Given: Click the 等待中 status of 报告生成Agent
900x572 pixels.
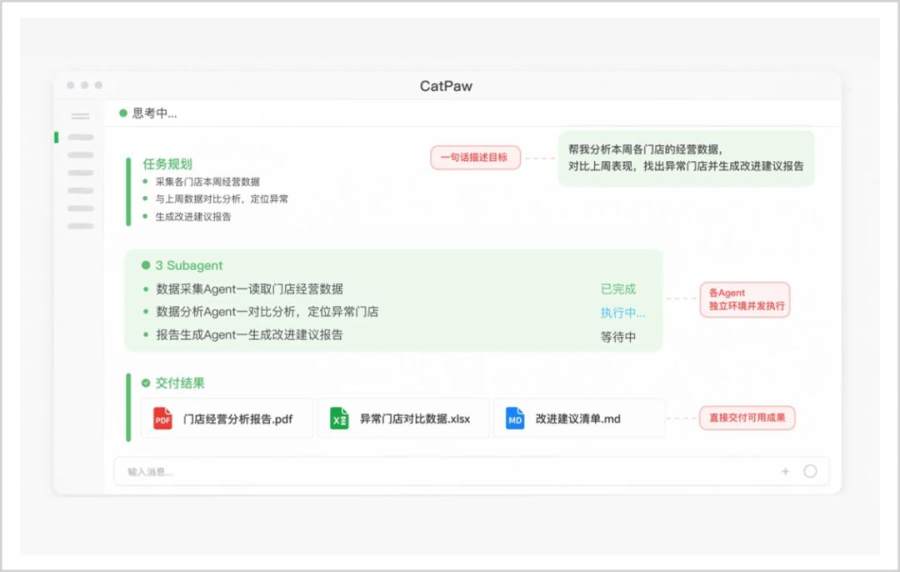Looking at the screenshot, I should [618, 337].
